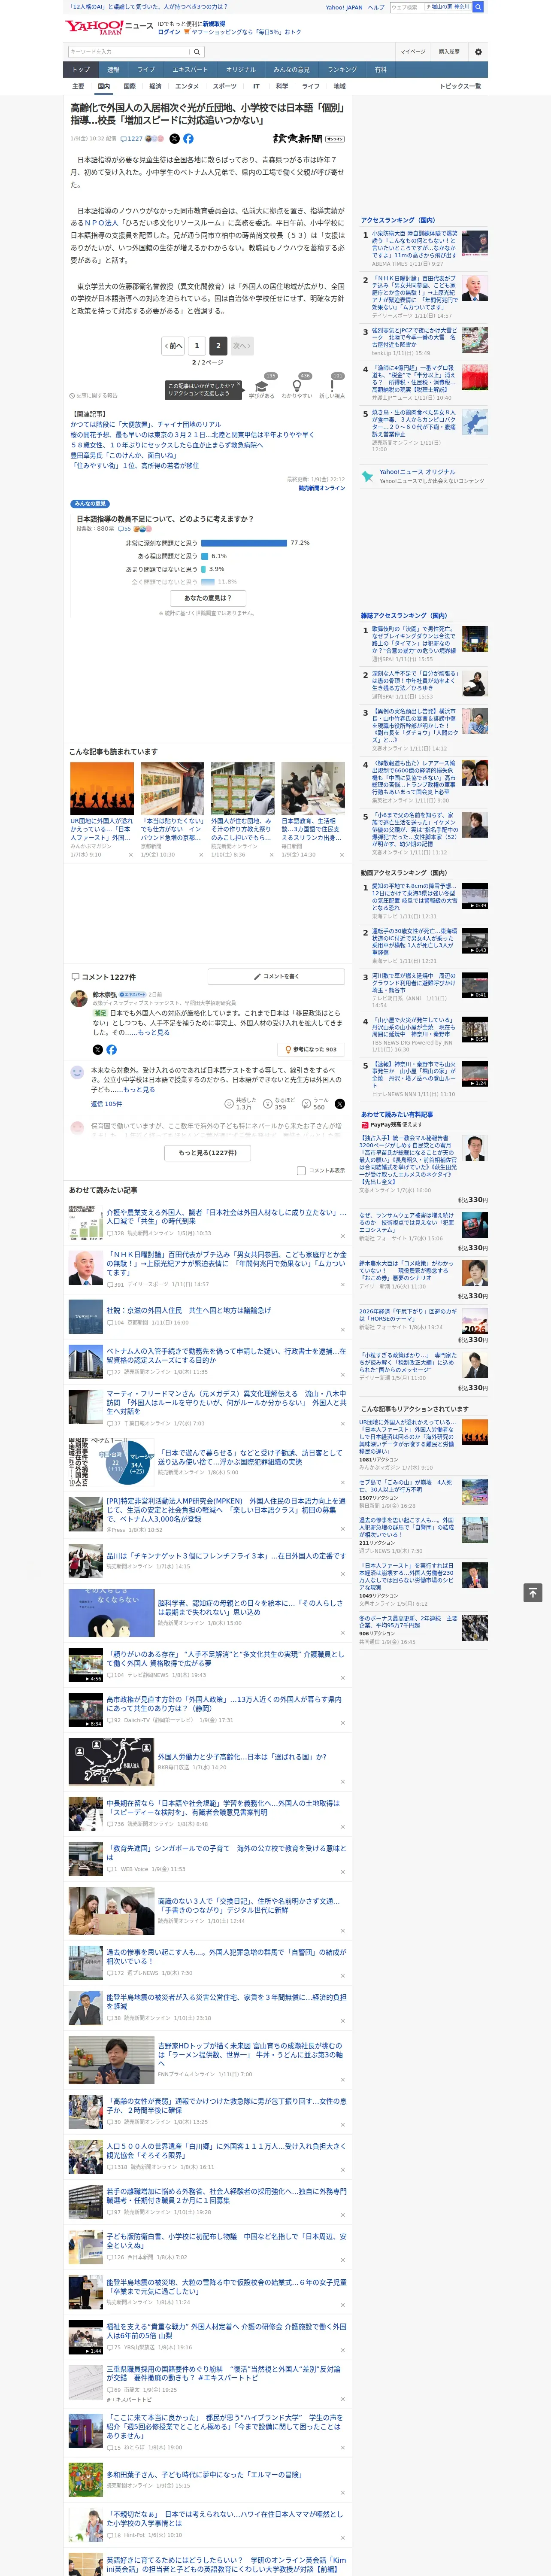Go to the previous page with 前へ
Image resolution: width=551 pixels, height=2576 pixels.
(173, 345)
